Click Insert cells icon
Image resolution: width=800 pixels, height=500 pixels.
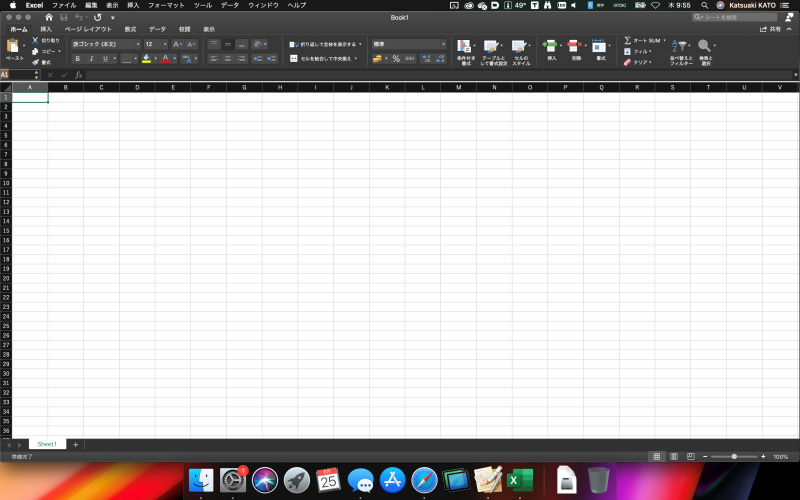click(x=549, y=46)
